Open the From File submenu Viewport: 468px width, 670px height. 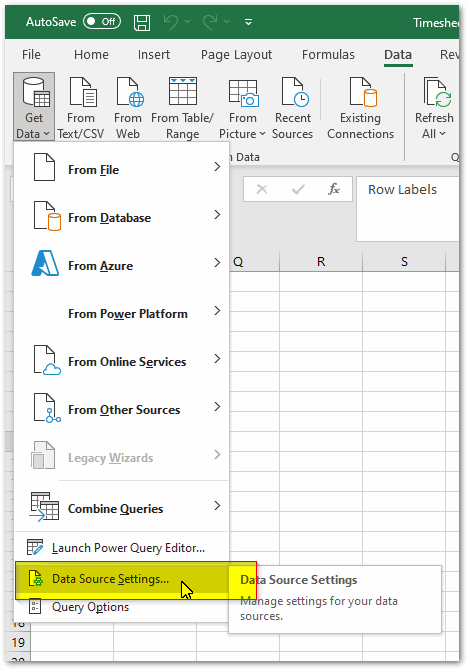click(122, 169)
